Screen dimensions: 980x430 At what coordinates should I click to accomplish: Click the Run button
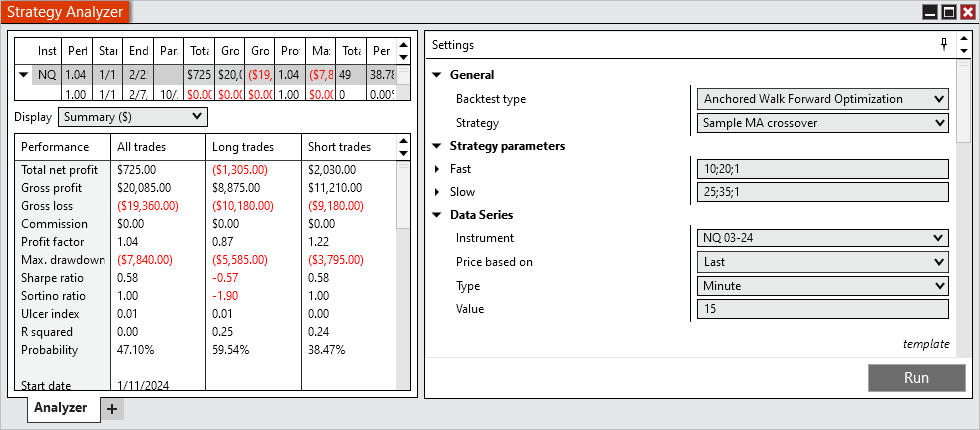(916, 378)
